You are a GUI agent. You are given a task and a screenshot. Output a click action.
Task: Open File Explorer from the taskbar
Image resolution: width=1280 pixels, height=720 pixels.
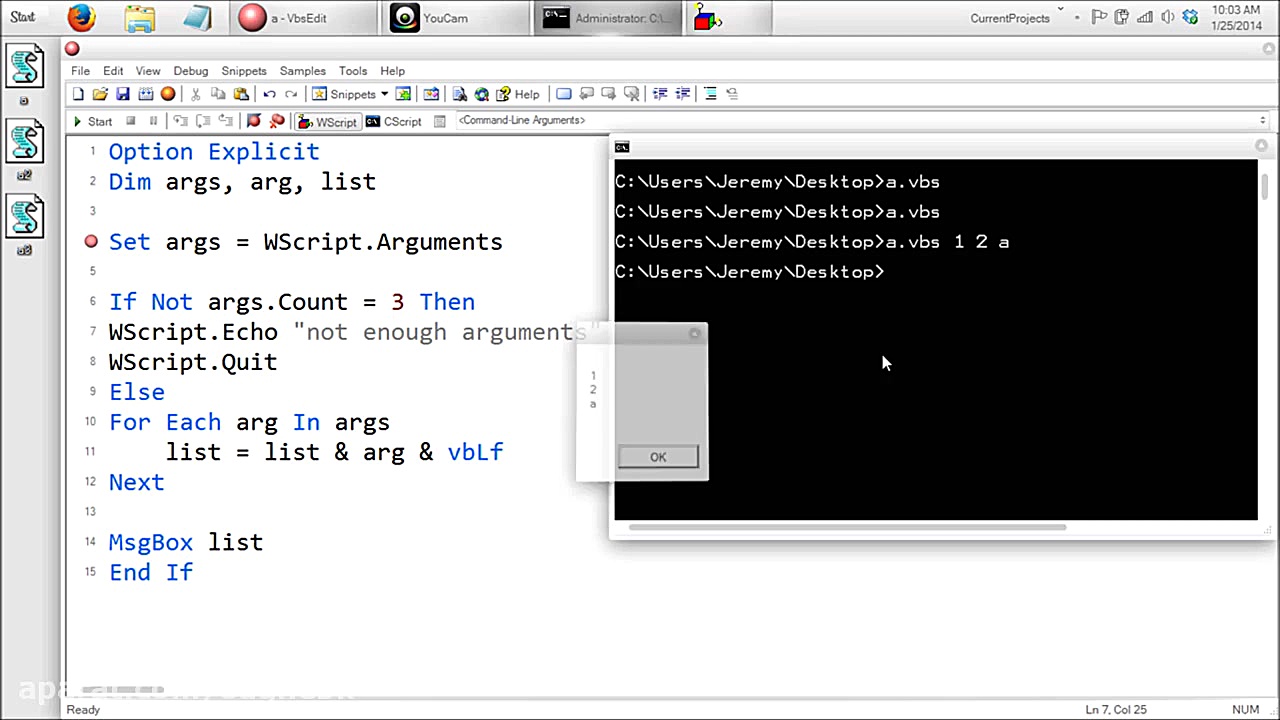coord(141,18)
